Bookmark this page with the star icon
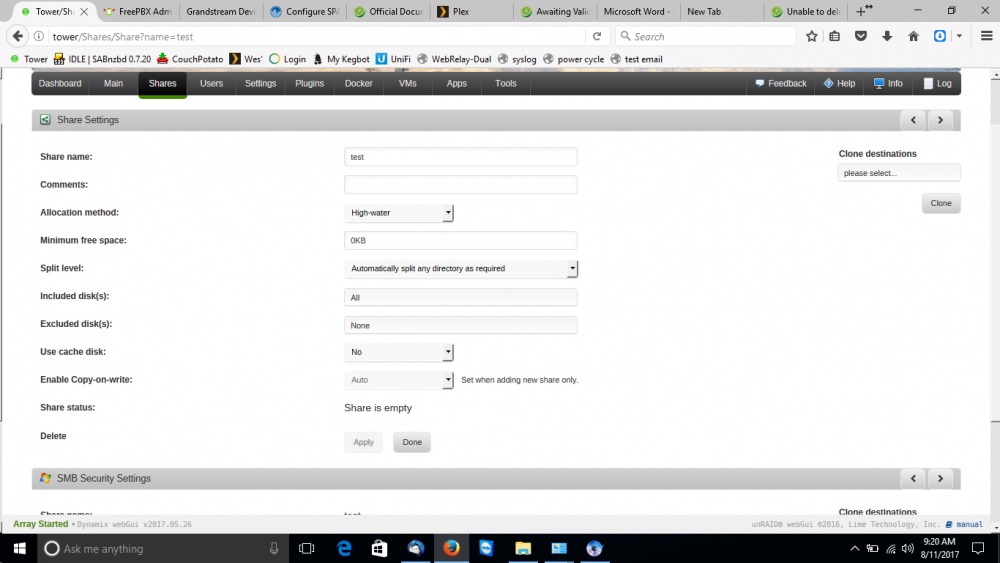 pos(811,36)
